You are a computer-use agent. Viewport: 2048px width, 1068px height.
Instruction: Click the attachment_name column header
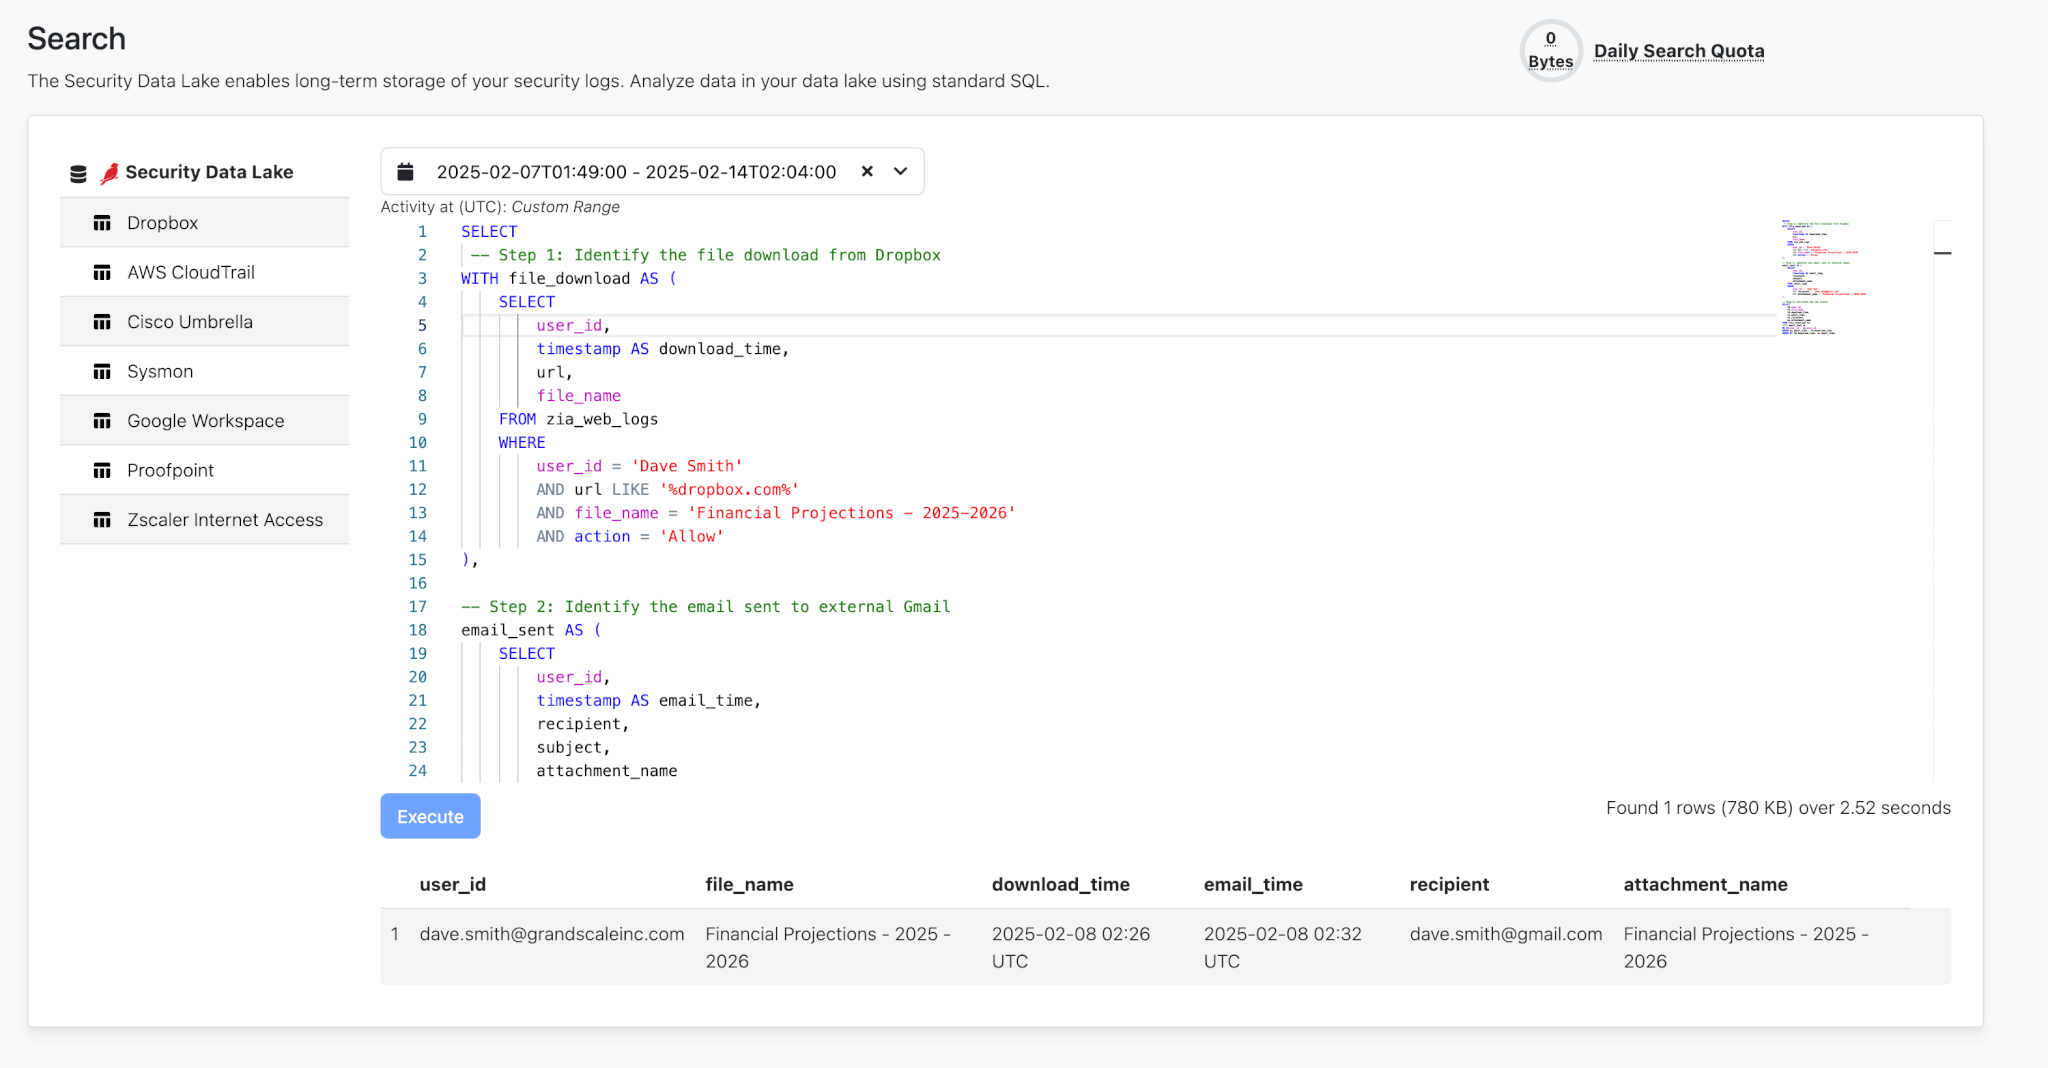click(1705, 884)
